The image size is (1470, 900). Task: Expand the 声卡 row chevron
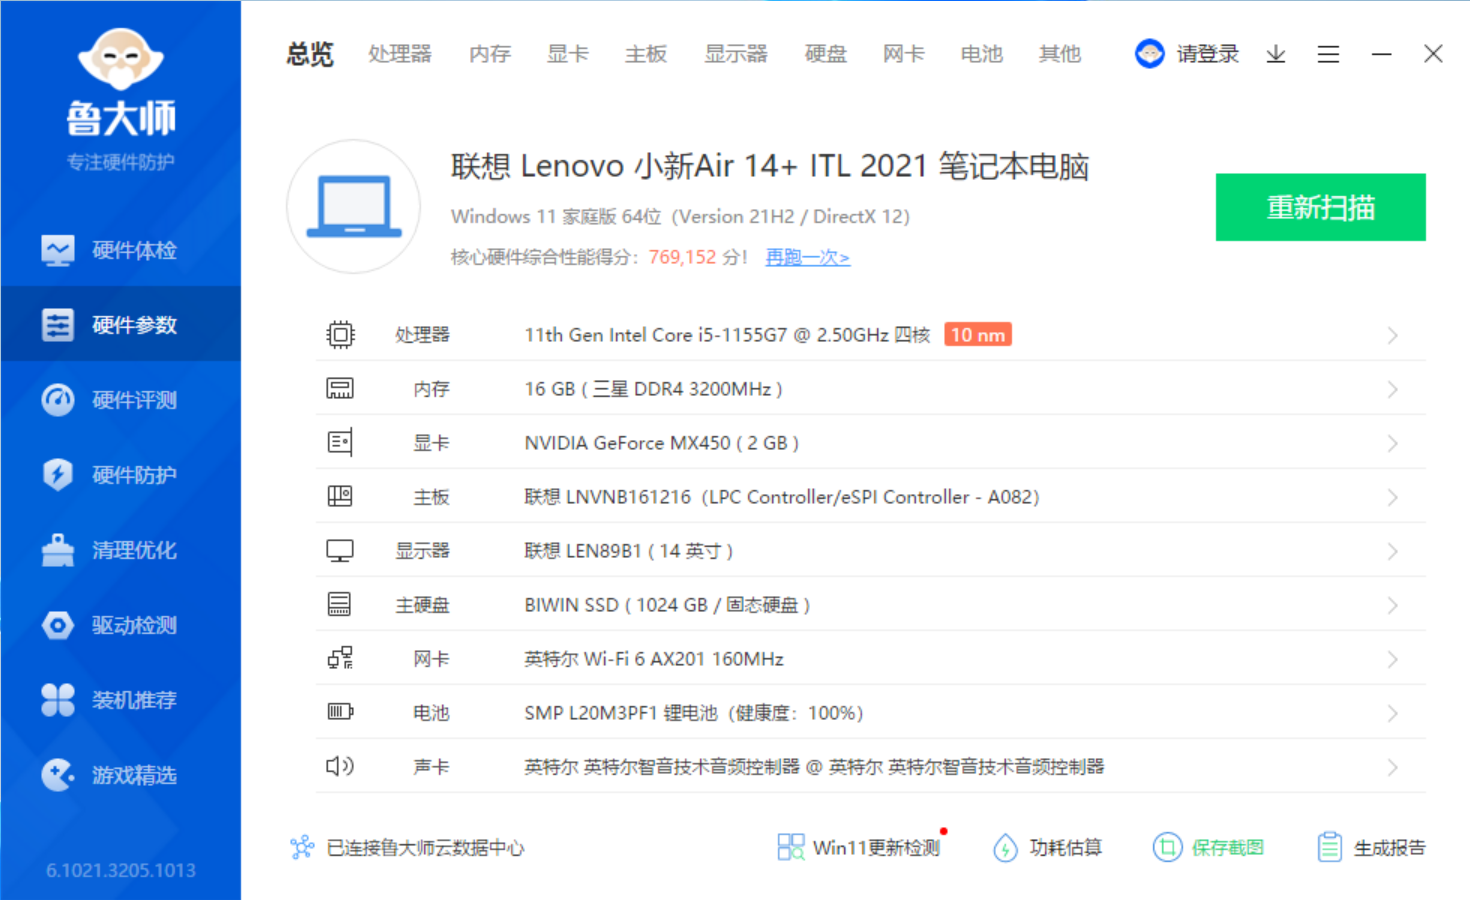click(x=1392, y=767)
